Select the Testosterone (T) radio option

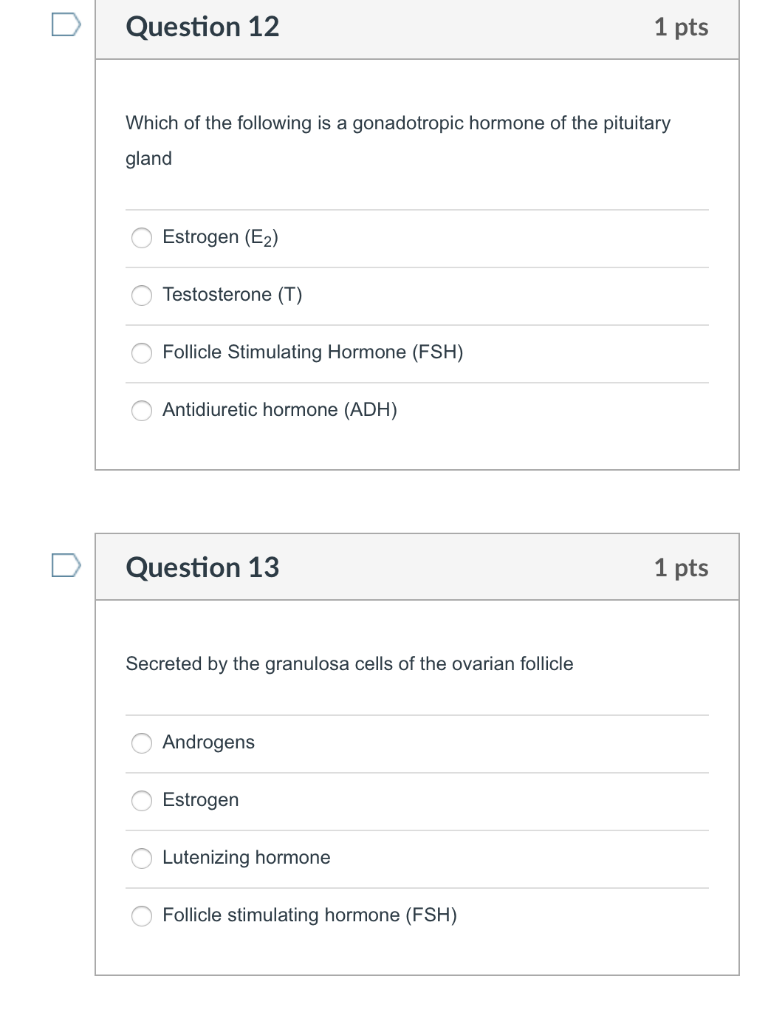pos(142,295)
